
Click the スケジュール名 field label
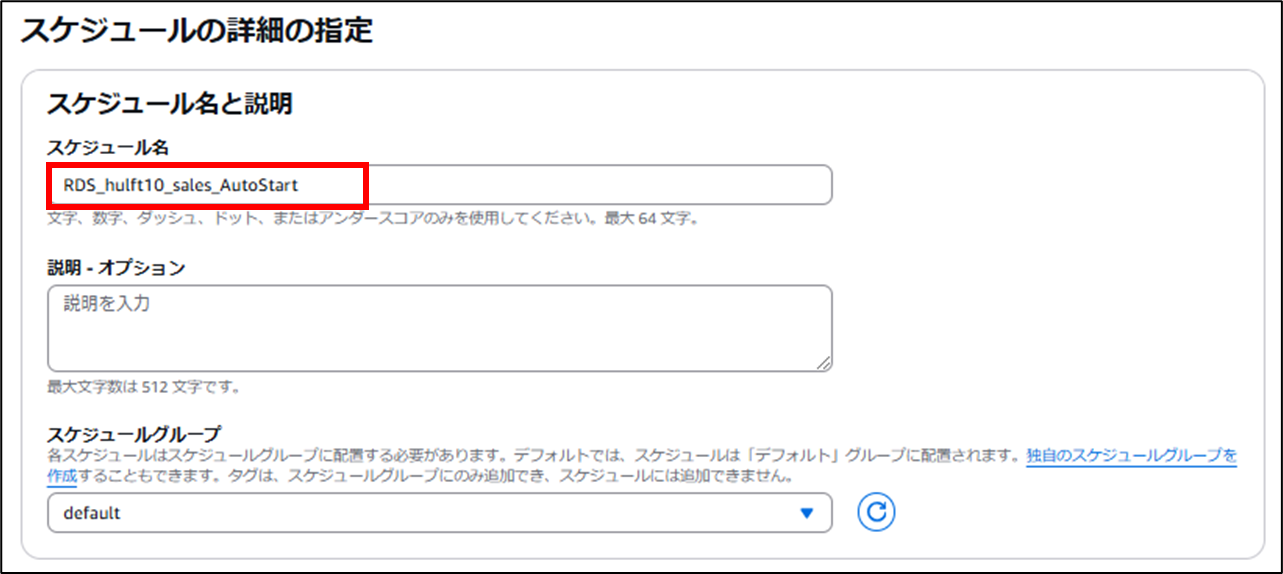coord(108,147)
